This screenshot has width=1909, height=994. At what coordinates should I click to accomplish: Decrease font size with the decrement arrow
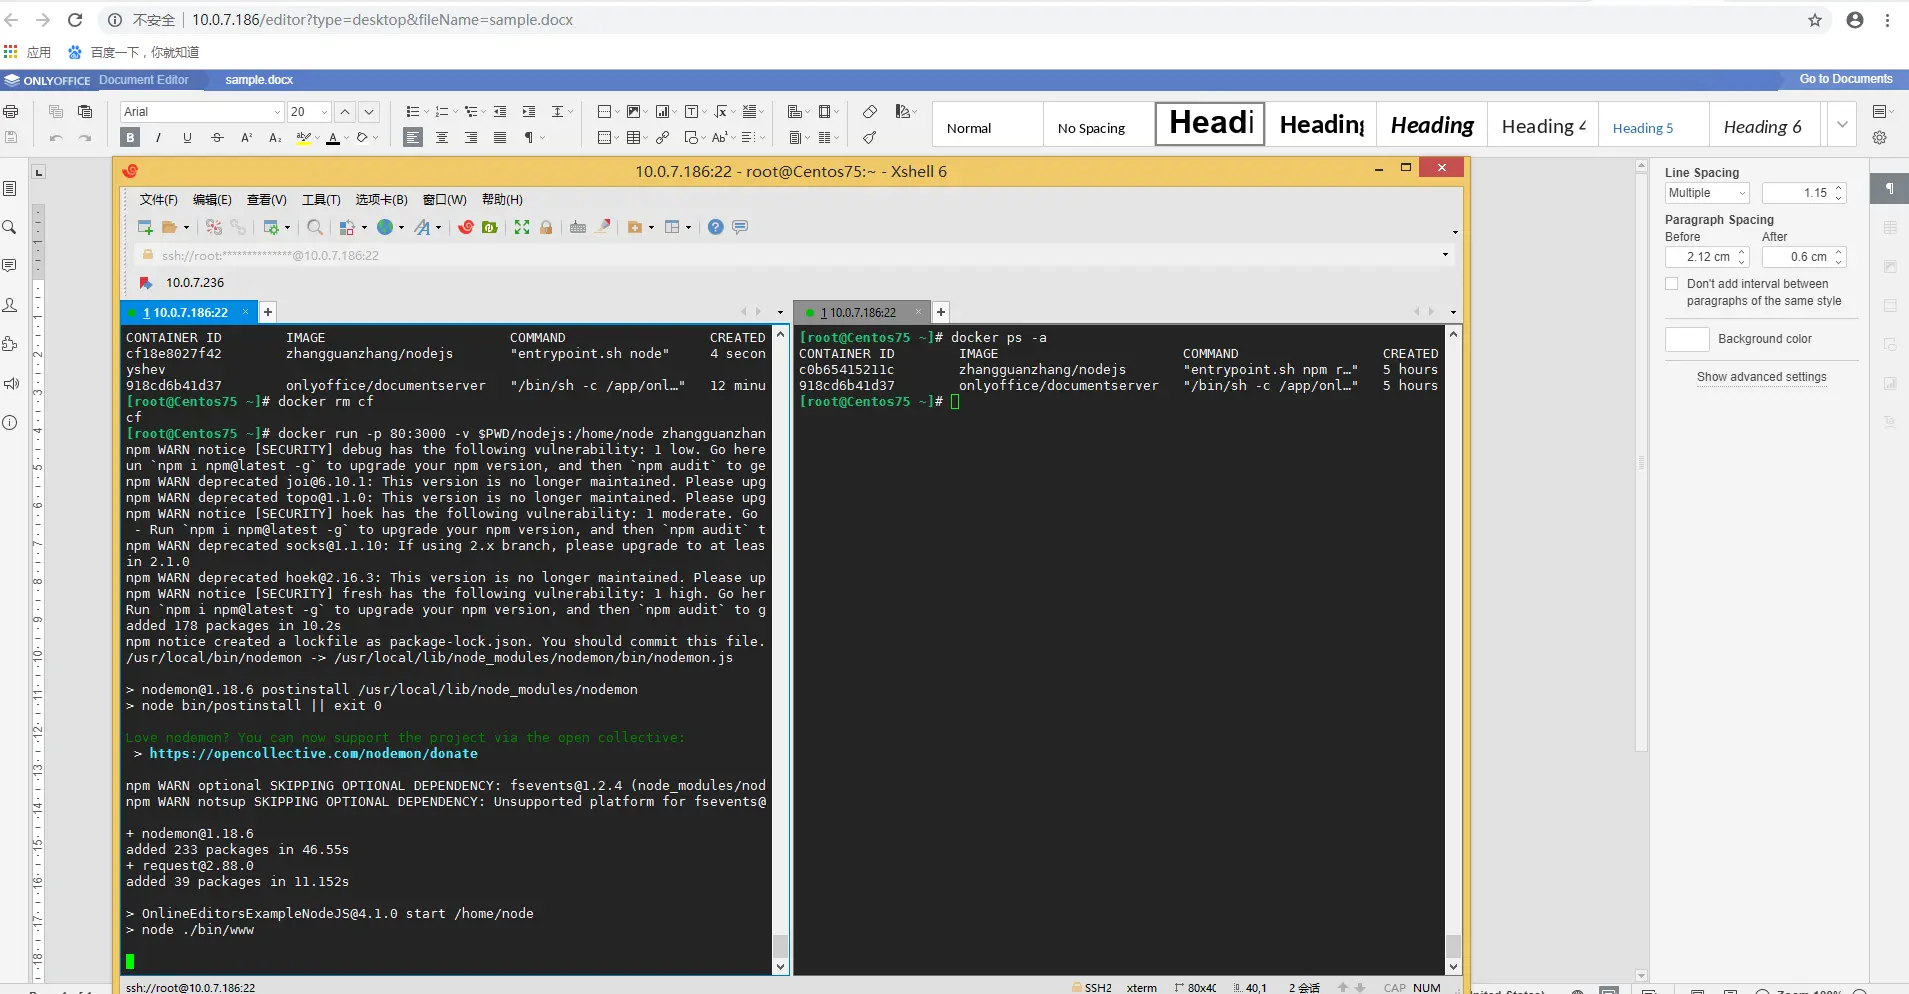click(369, 112)
